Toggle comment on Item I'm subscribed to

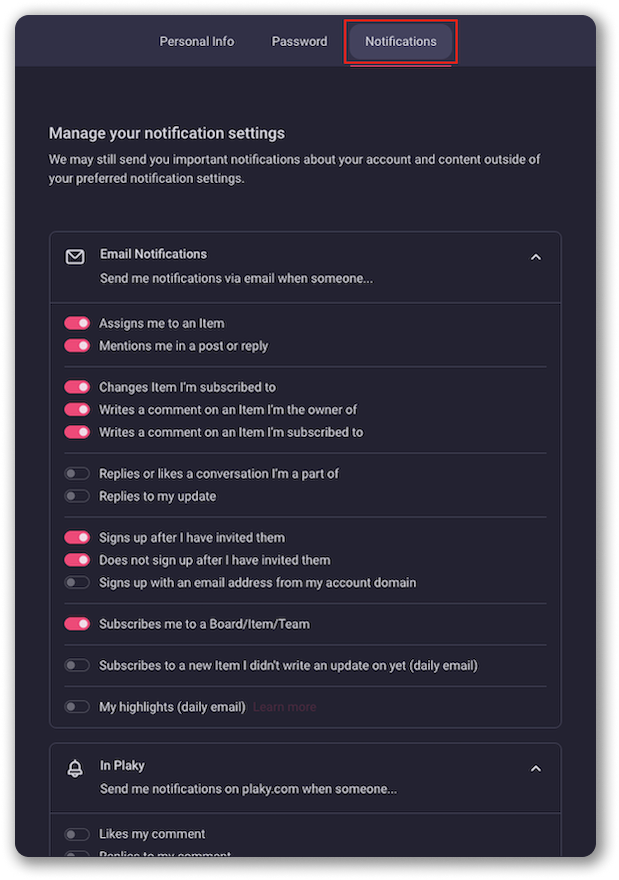point(77,433)
